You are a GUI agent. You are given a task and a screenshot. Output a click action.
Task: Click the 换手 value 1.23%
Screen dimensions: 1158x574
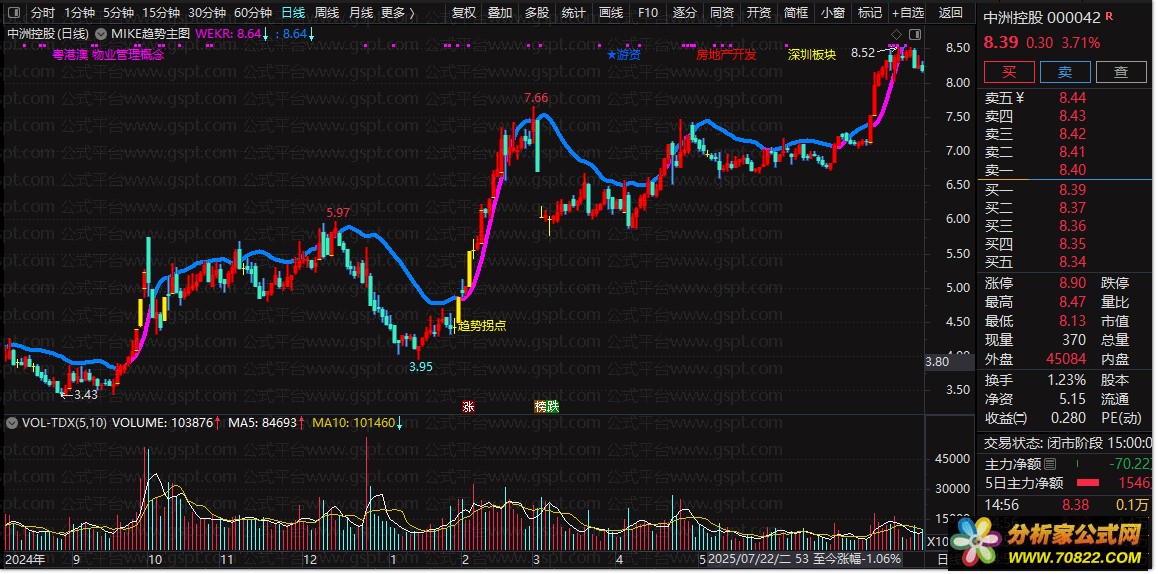click(1066, 380)
